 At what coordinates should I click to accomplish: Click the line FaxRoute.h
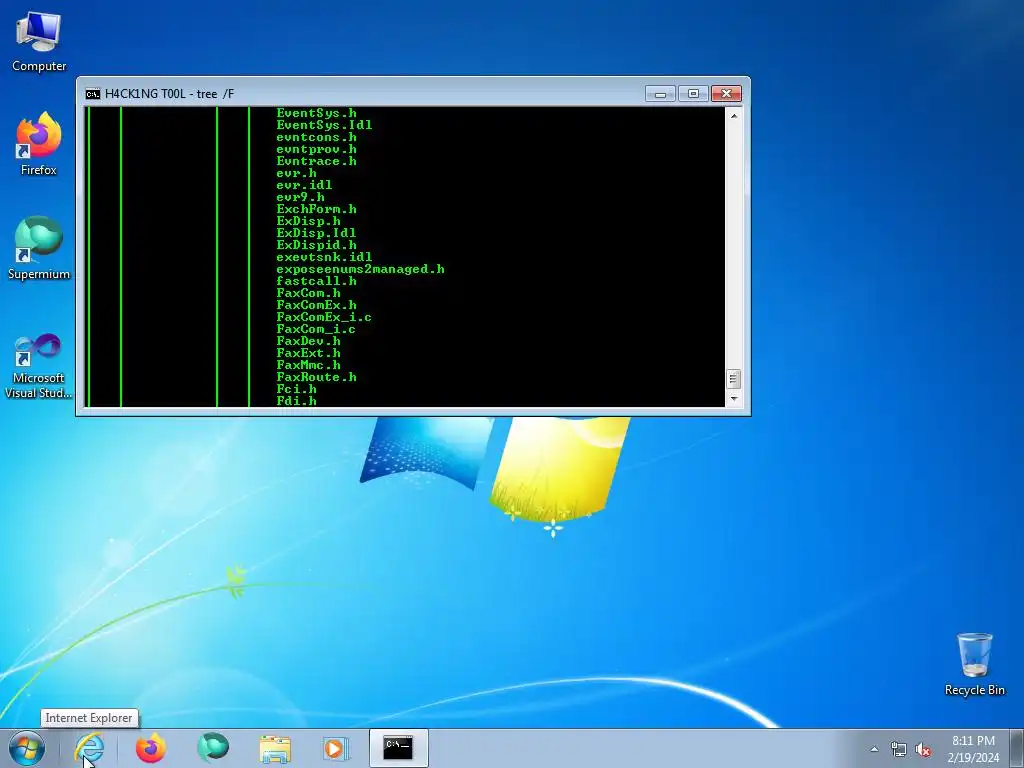pos(317,377)
